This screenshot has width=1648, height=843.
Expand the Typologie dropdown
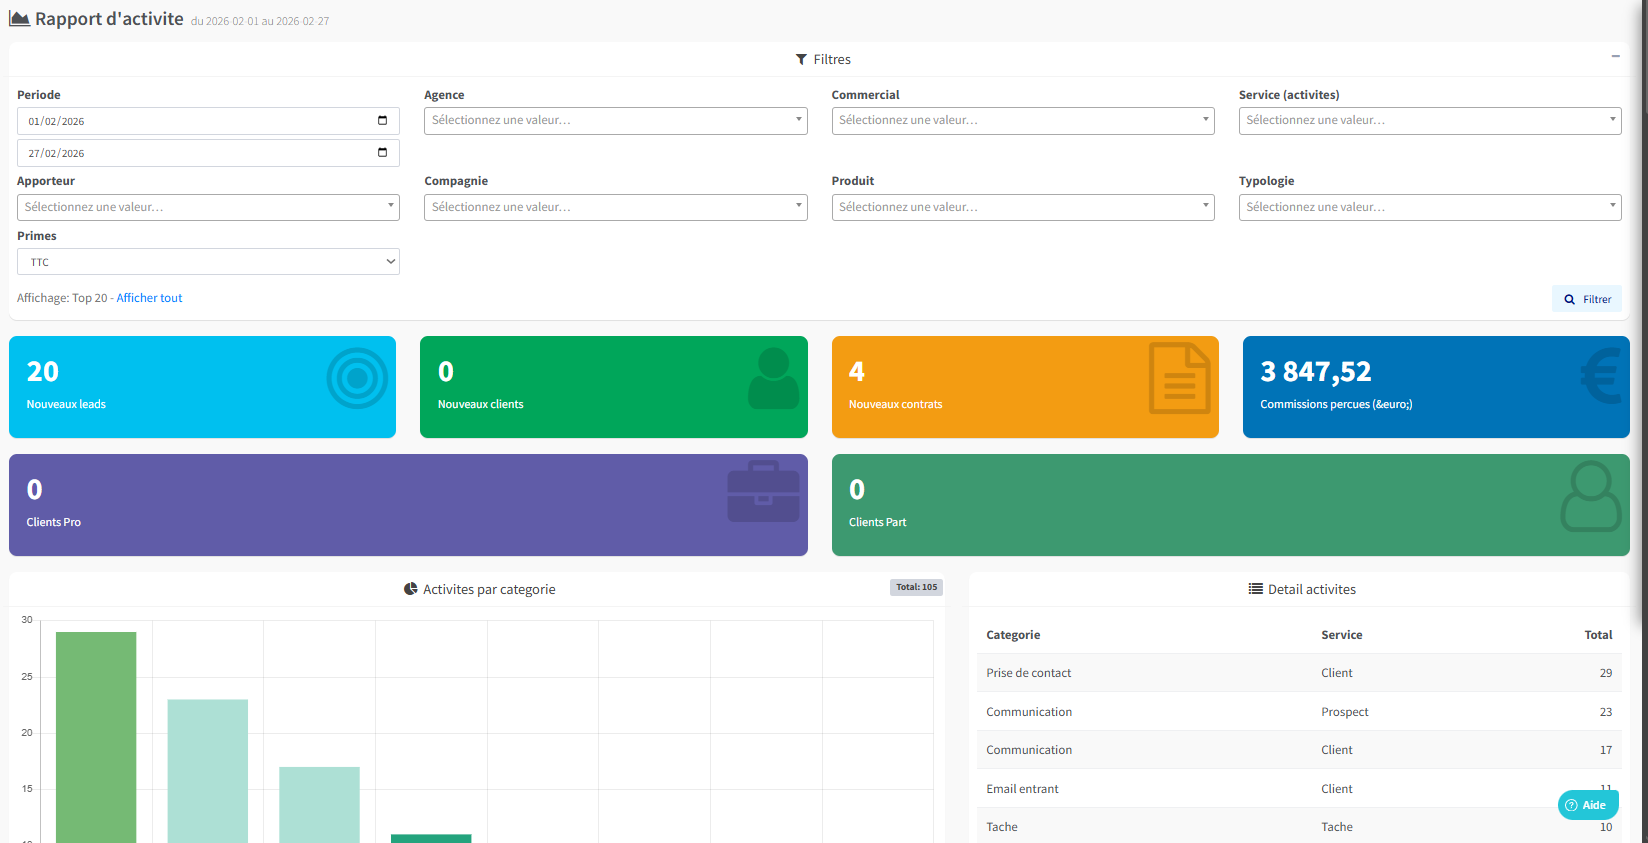coord(1429,207)
